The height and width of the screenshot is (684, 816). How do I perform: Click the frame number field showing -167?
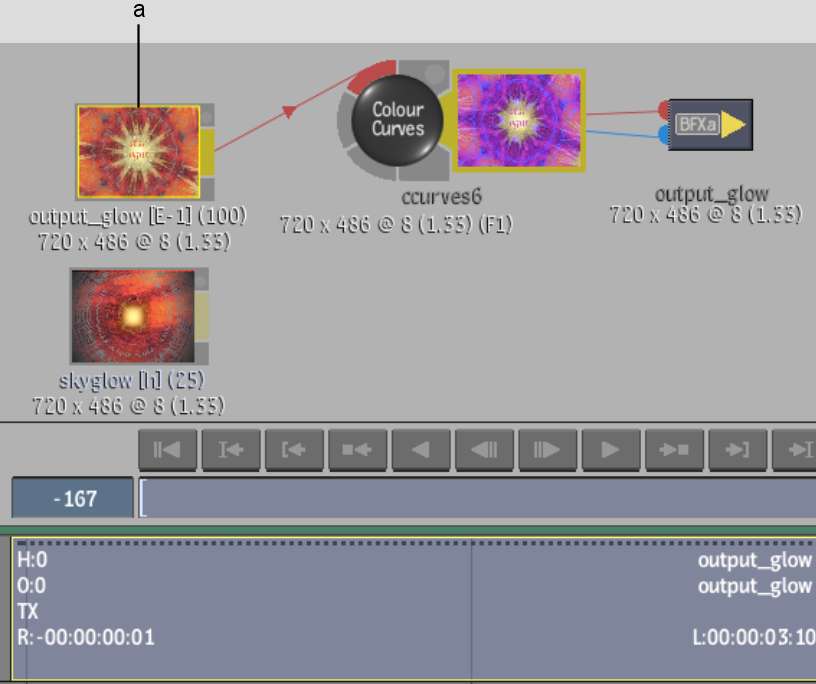pyautogui.click(x=73, y=497)
